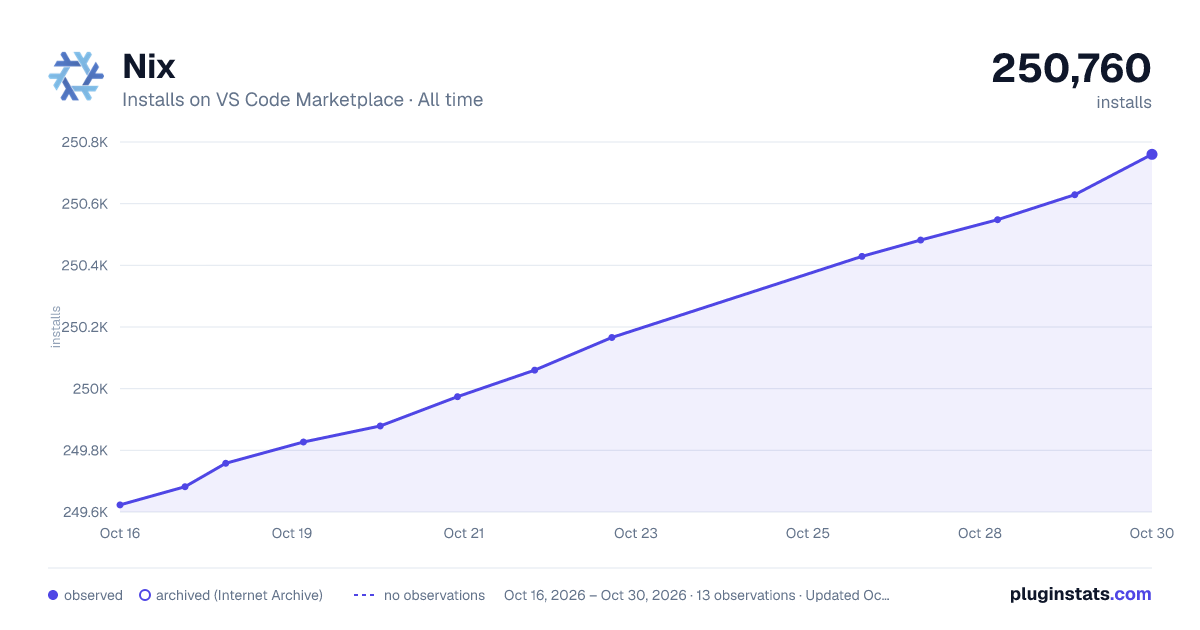1200x630 pixels.
Task: Click the Oct 16 x-axis label
Action: coord(120,533)
